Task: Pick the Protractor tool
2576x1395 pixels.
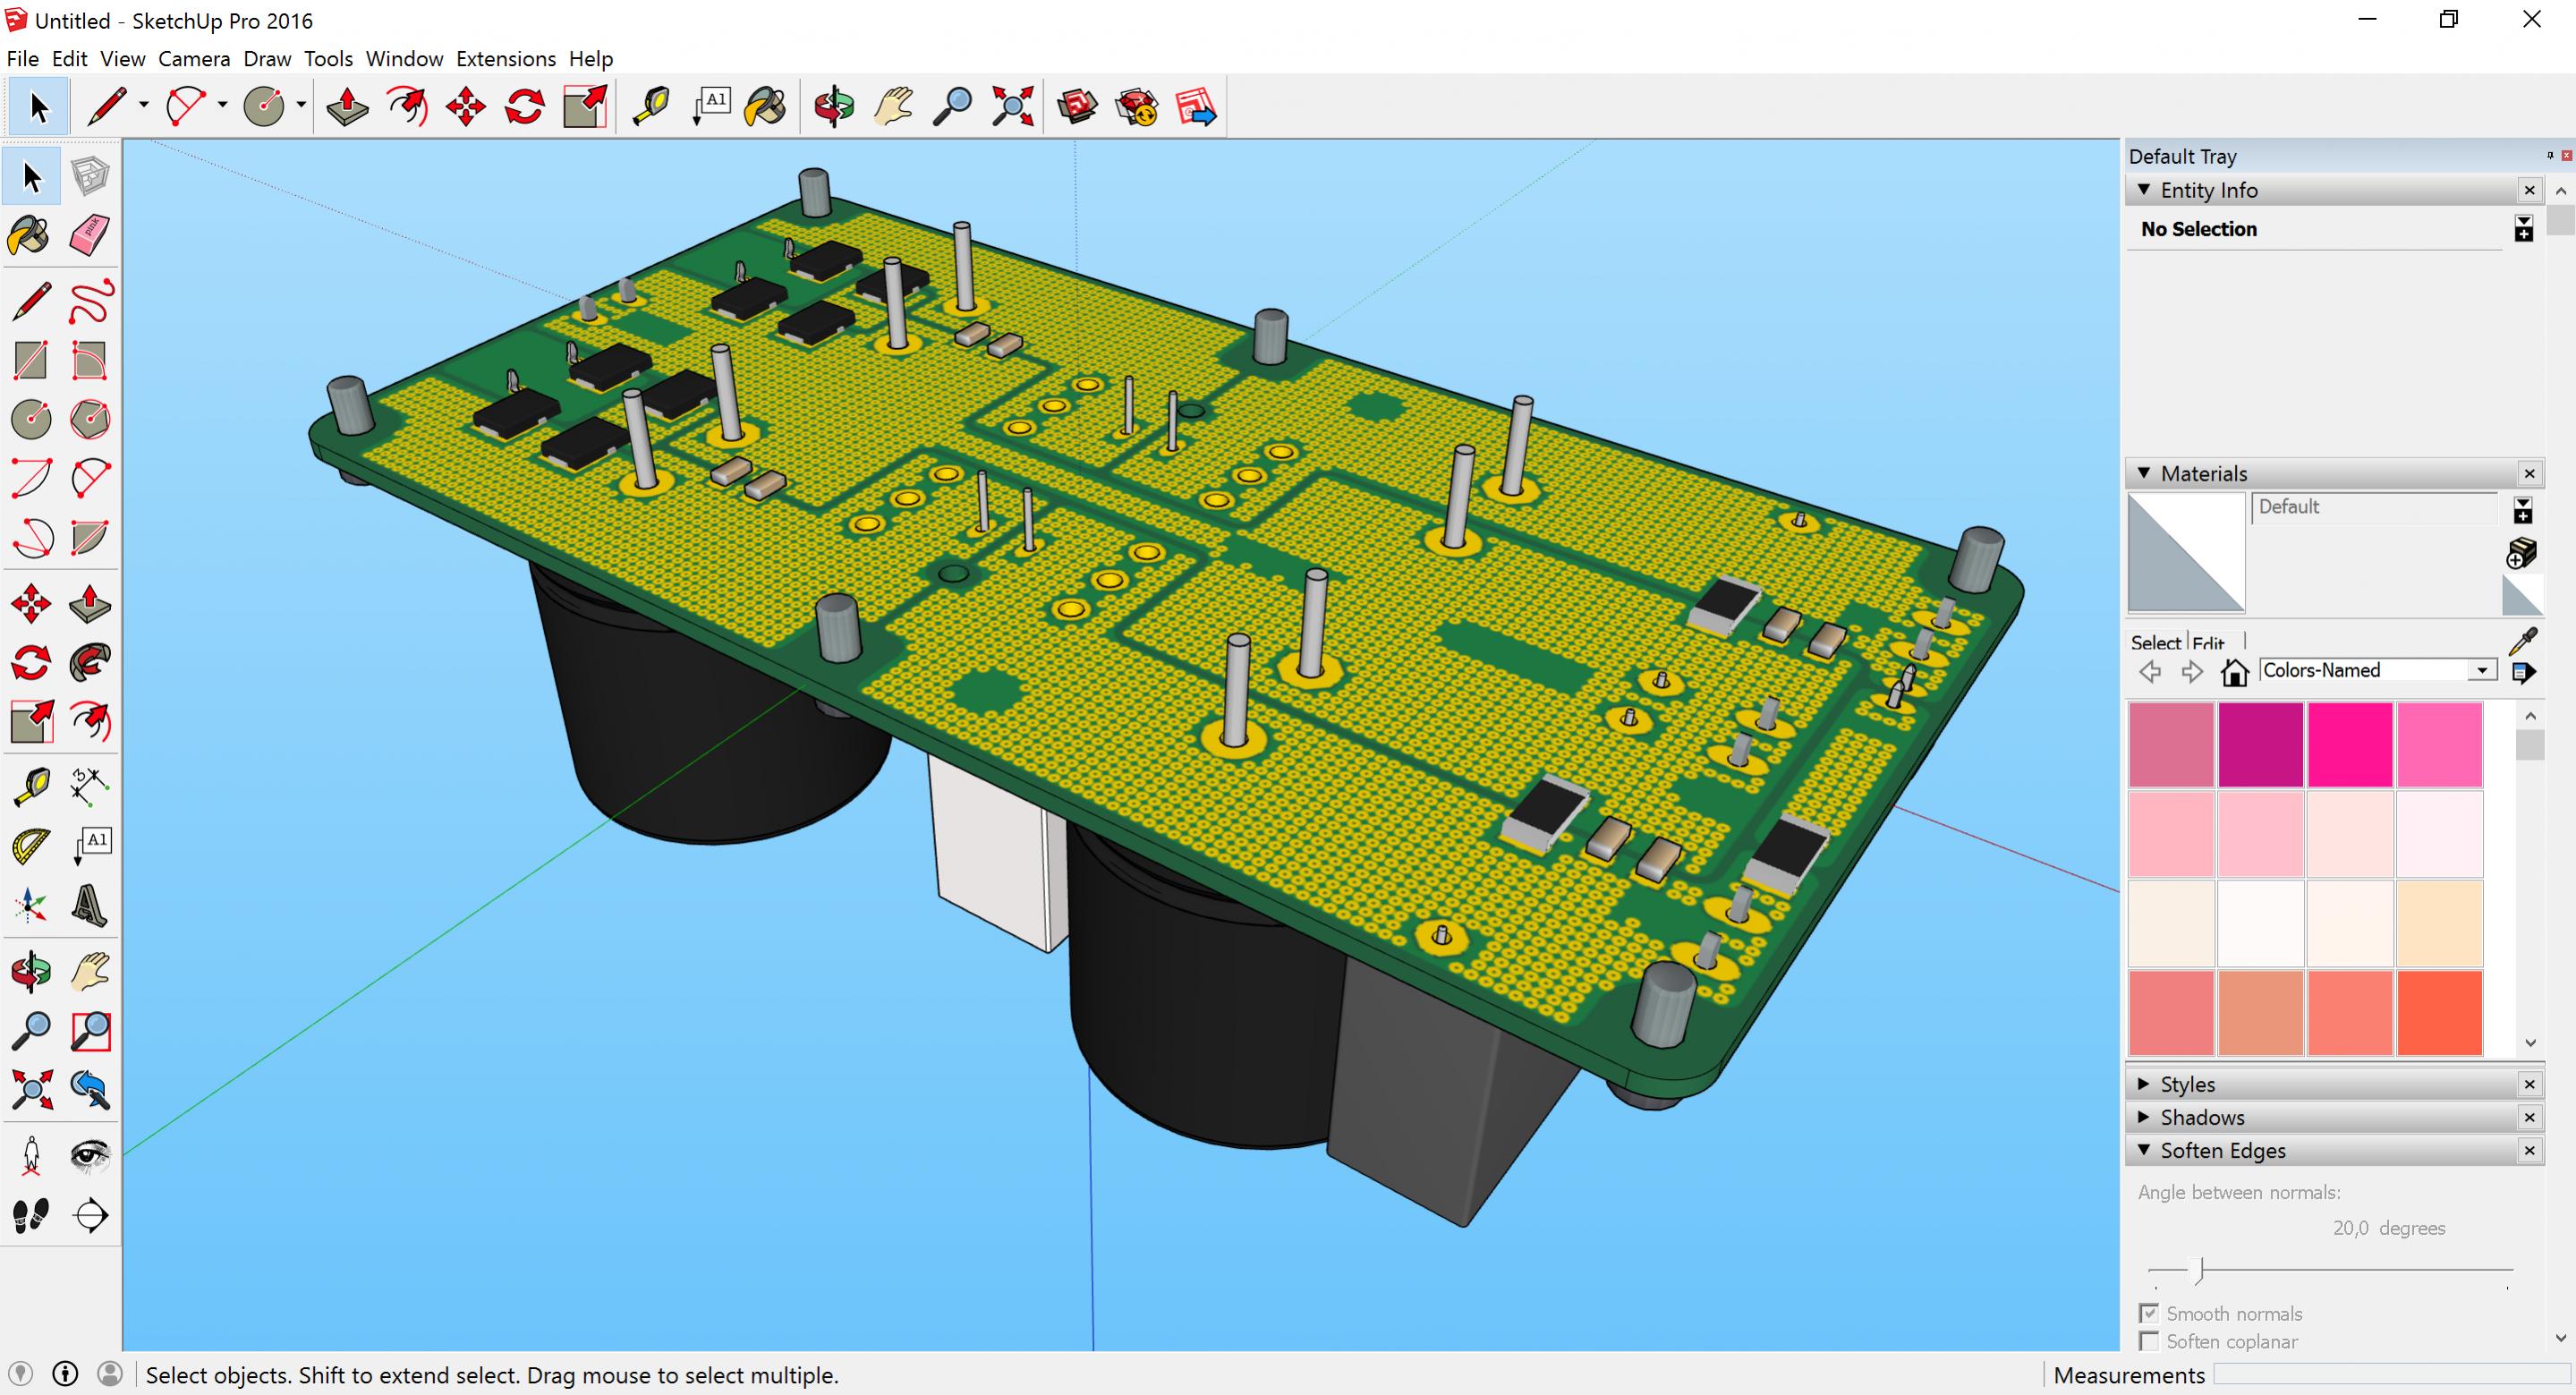Action: 31,846
